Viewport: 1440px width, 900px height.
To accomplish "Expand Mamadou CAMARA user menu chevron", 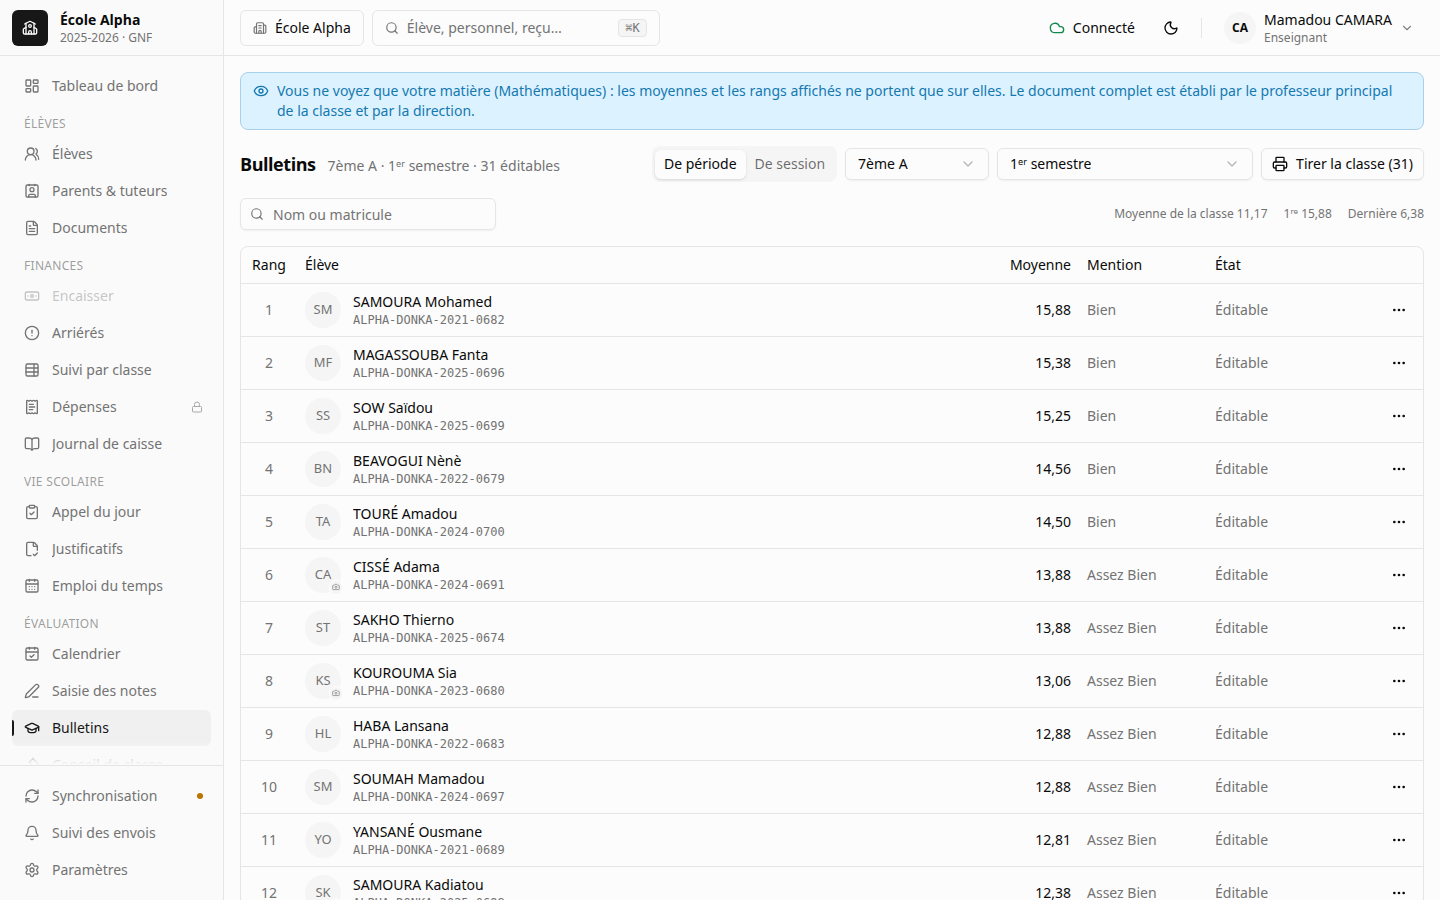I will [1407, 28].
